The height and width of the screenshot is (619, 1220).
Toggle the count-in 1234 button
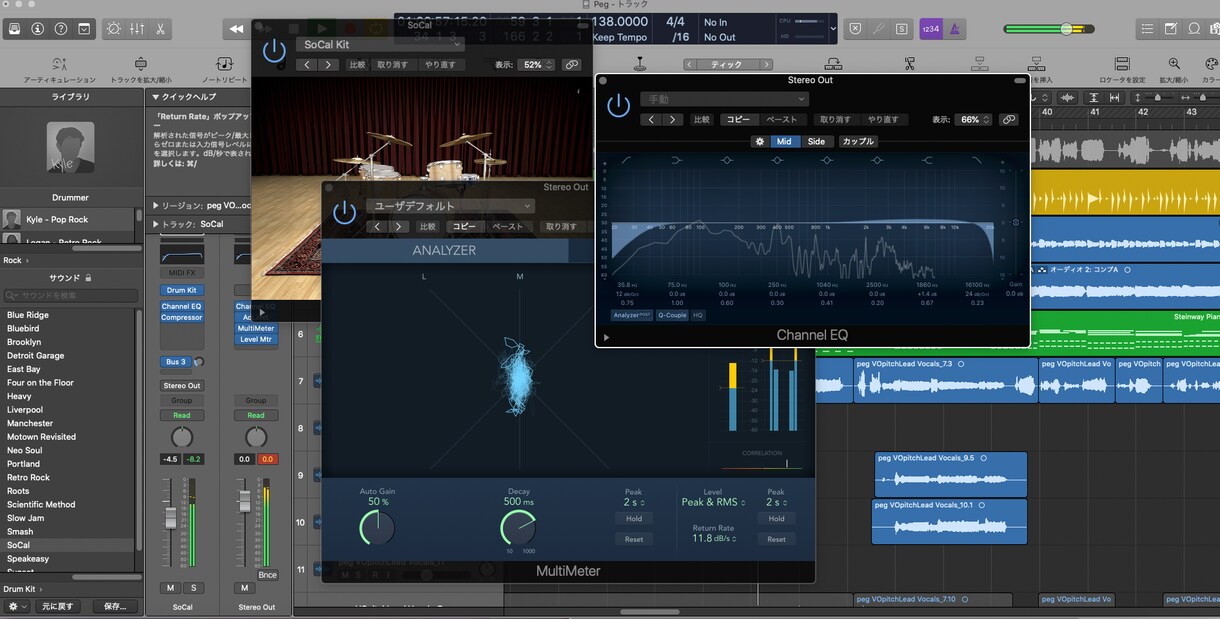pyautogui.click(x=930, y=29)
